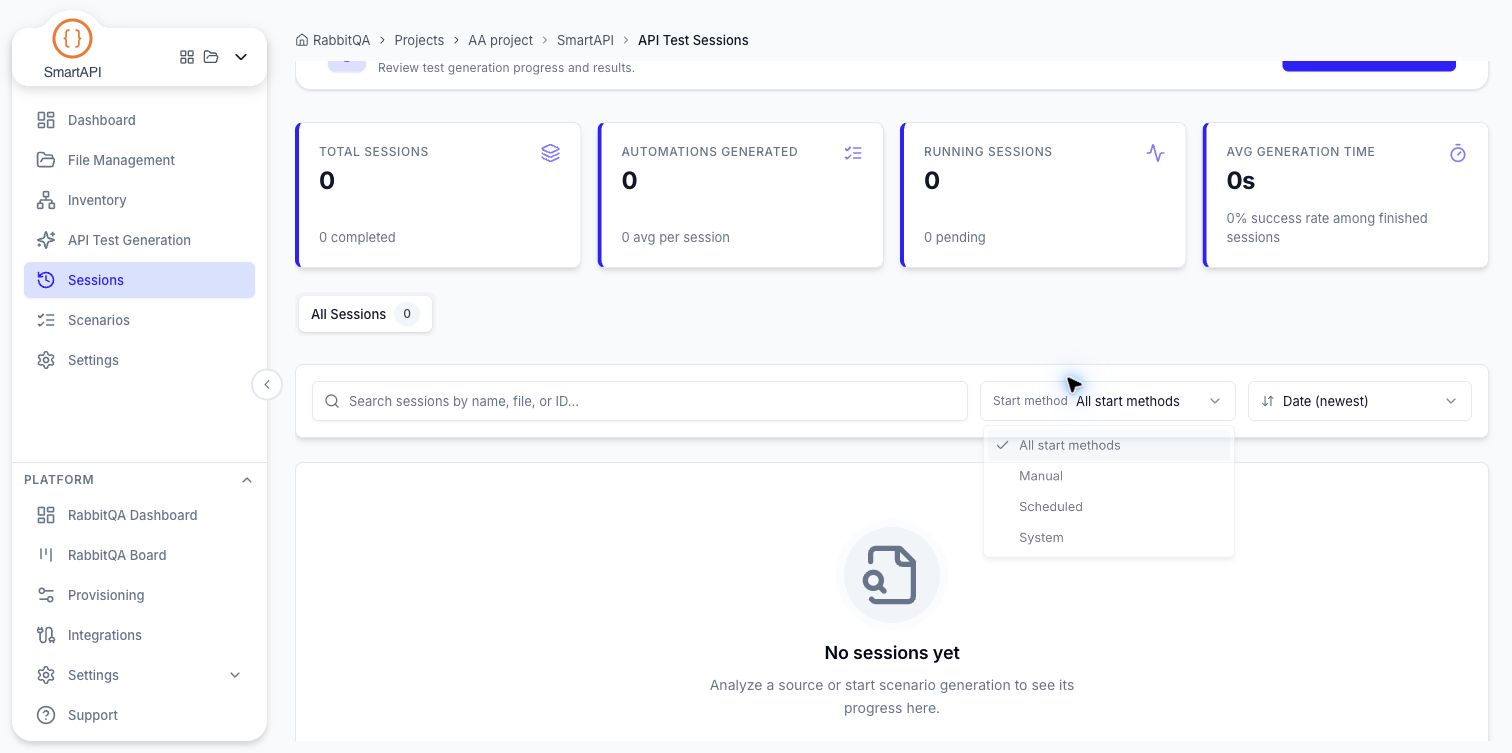1512x753 pixels.
Task: Click the RabbitQA Board icon
Action: (46, 555)
